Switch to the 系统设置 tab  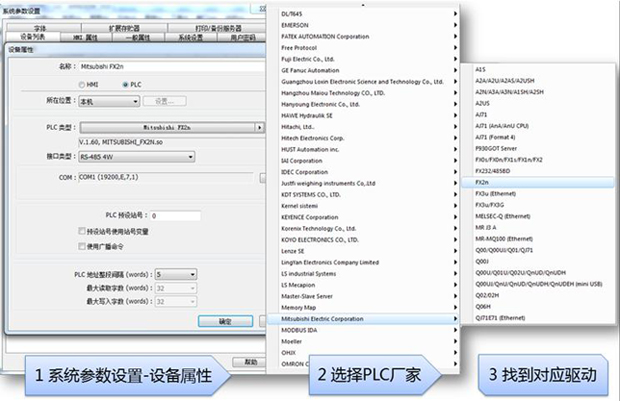(x=191, y=38)
